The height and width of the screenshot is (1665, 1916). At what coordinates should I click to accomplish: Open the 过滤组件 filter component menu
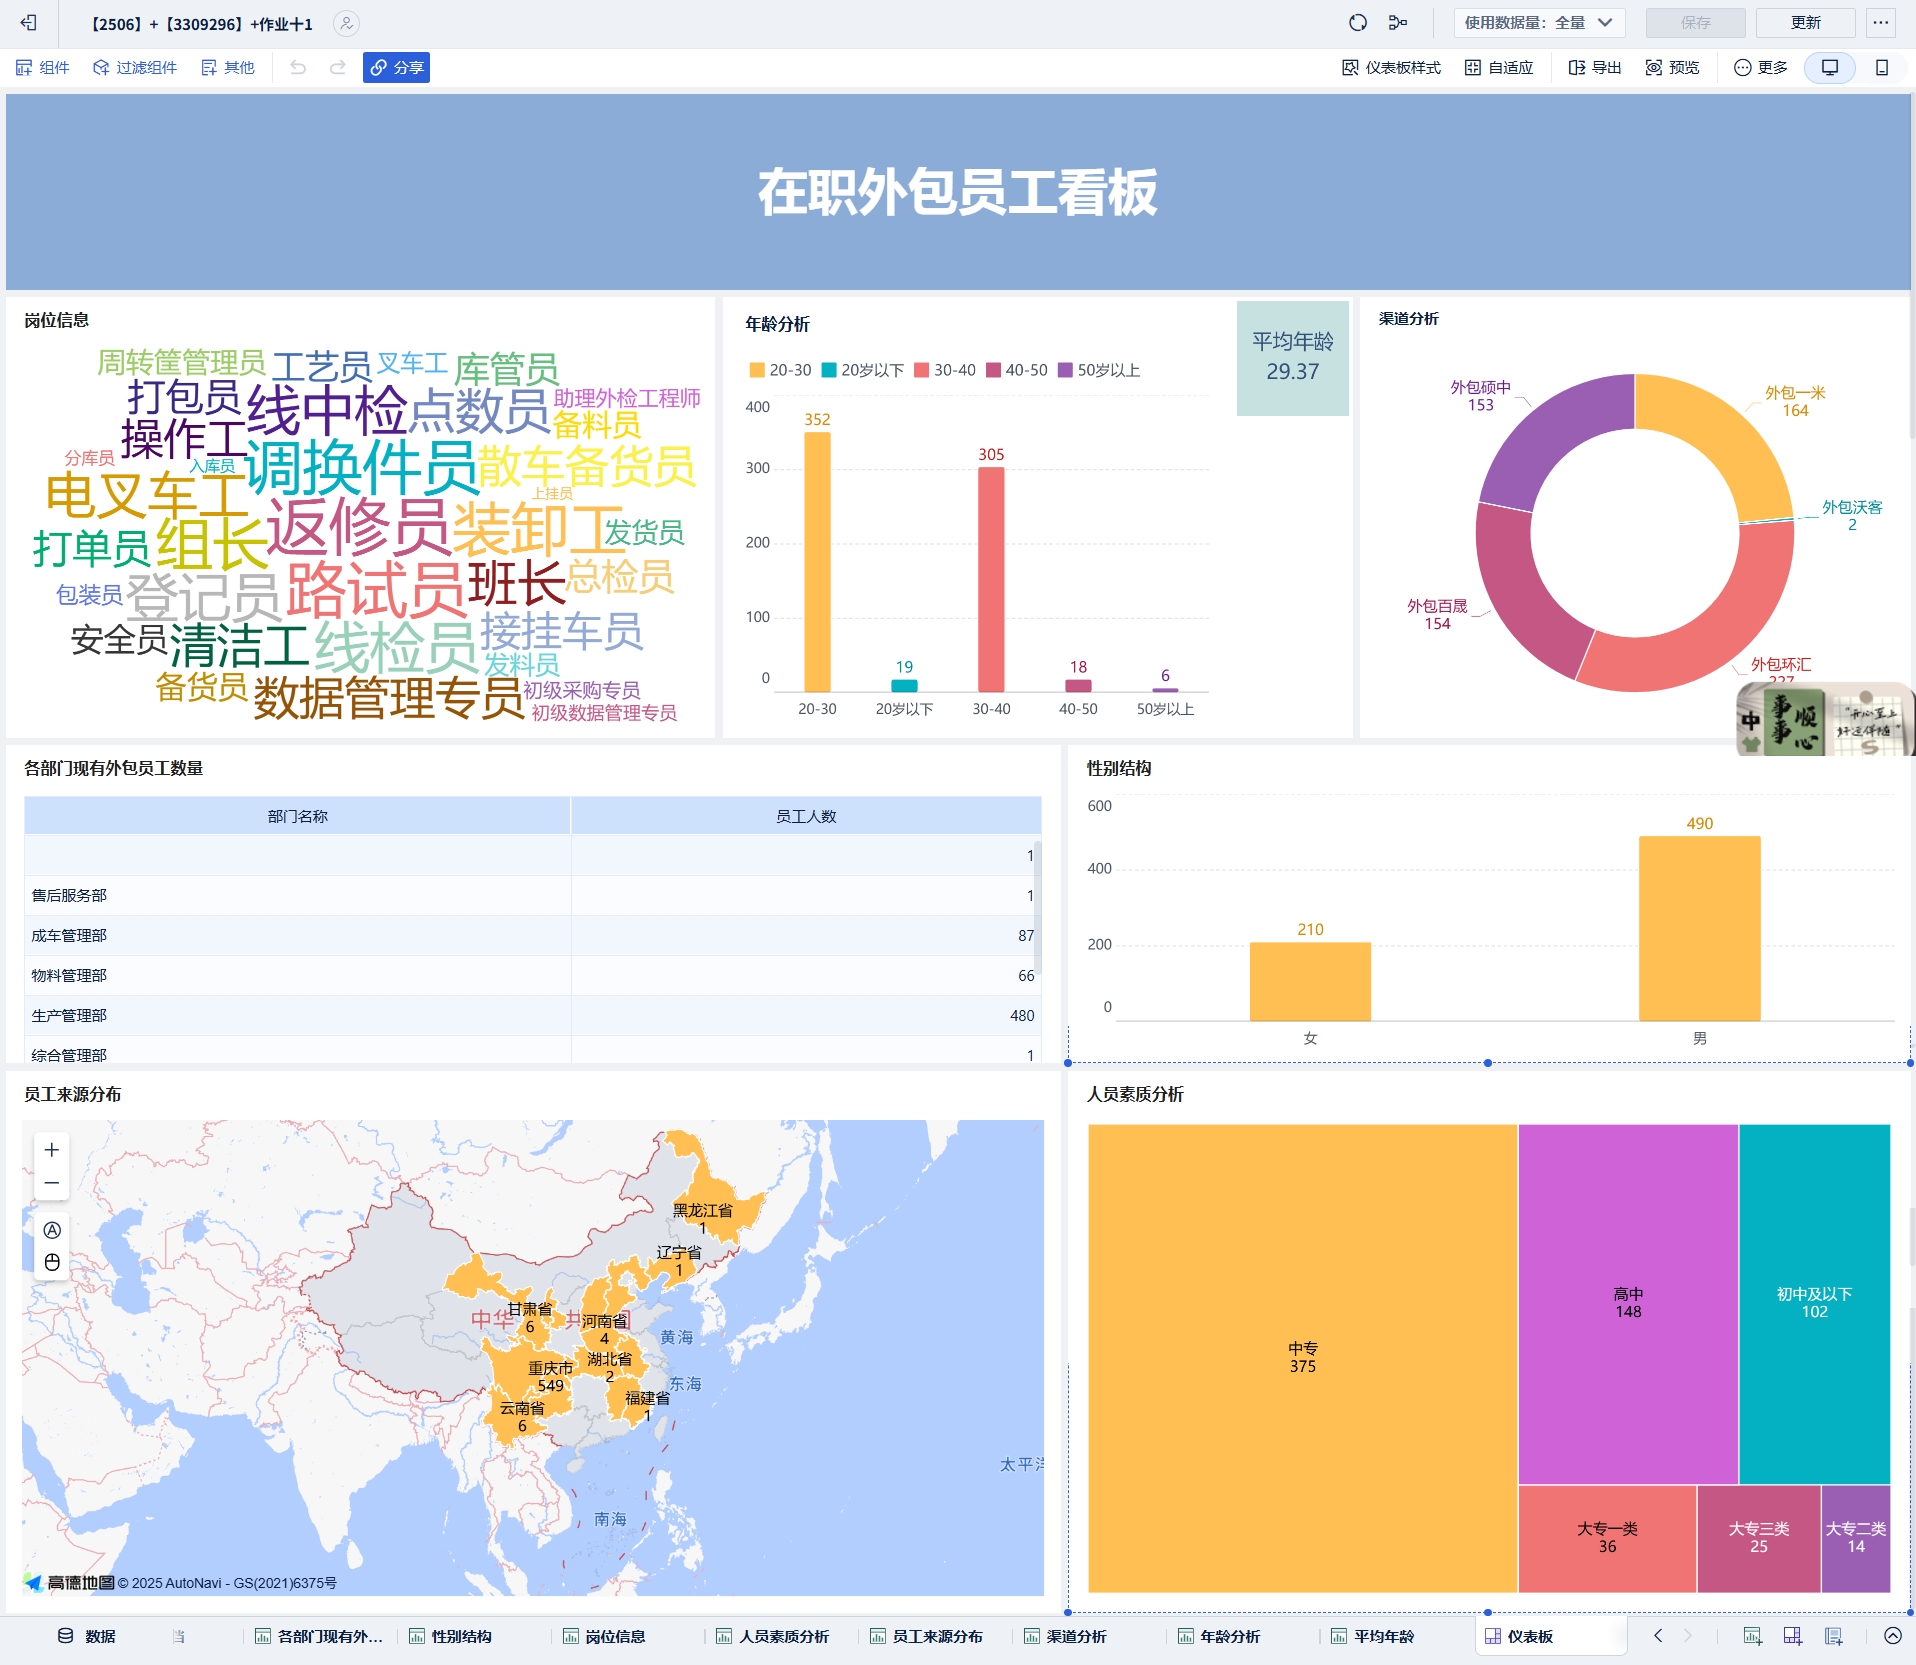(x=135, y=67)
